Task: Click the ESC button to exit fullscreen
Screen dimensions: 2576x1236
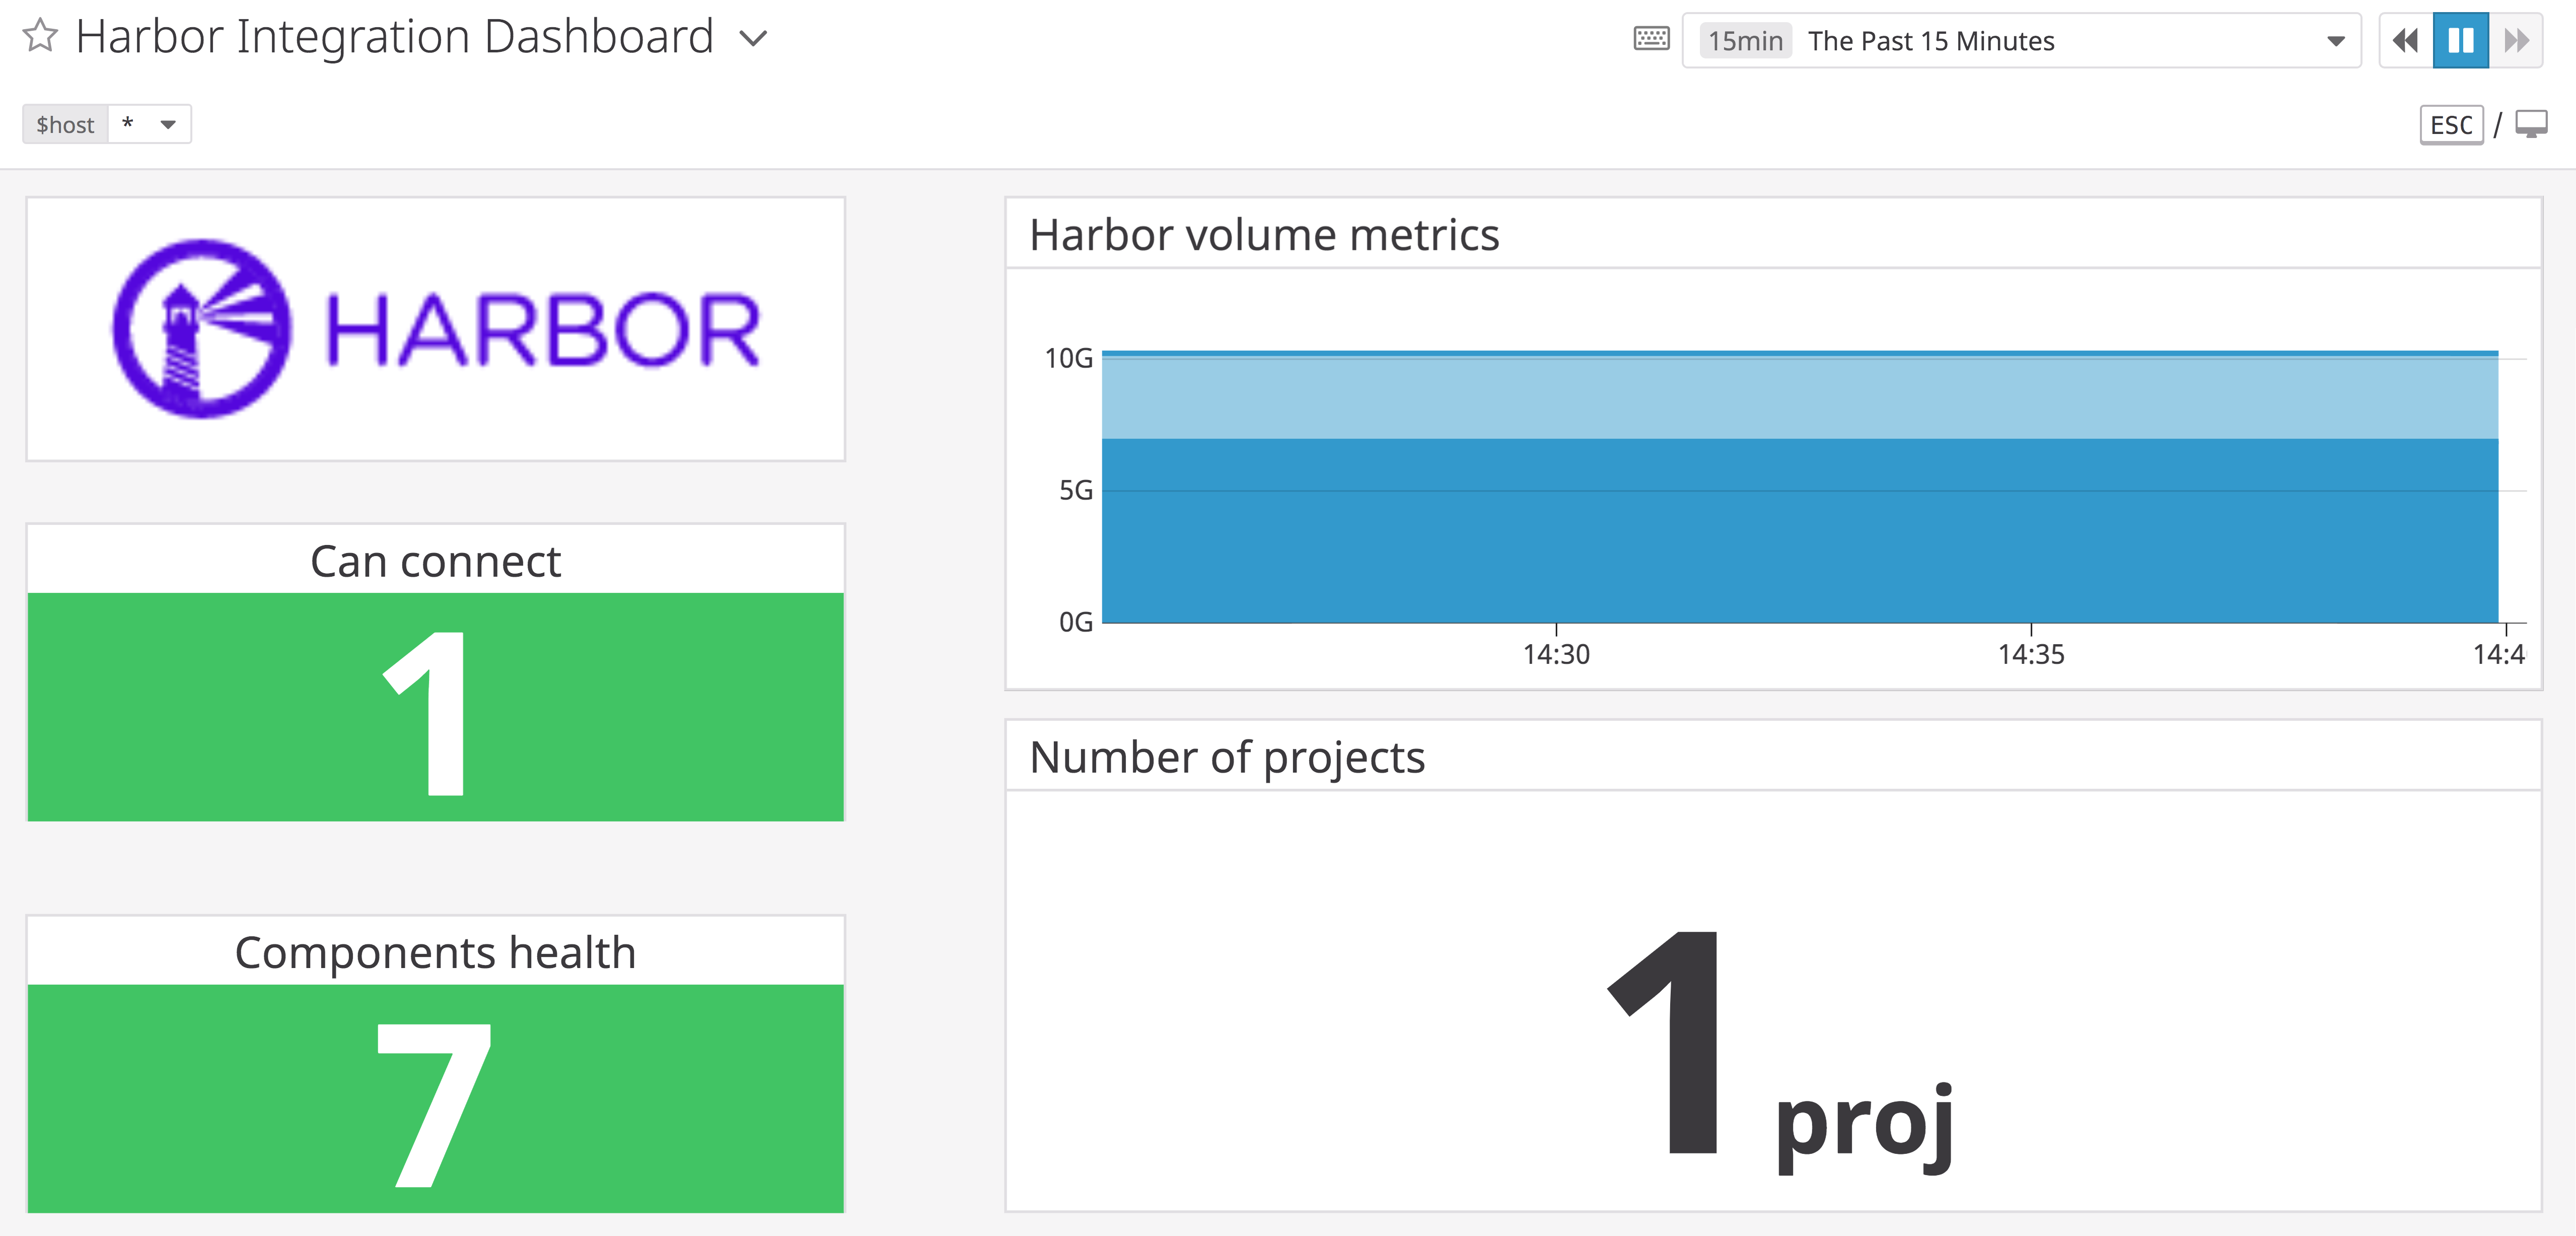Action: point(2450,125)
